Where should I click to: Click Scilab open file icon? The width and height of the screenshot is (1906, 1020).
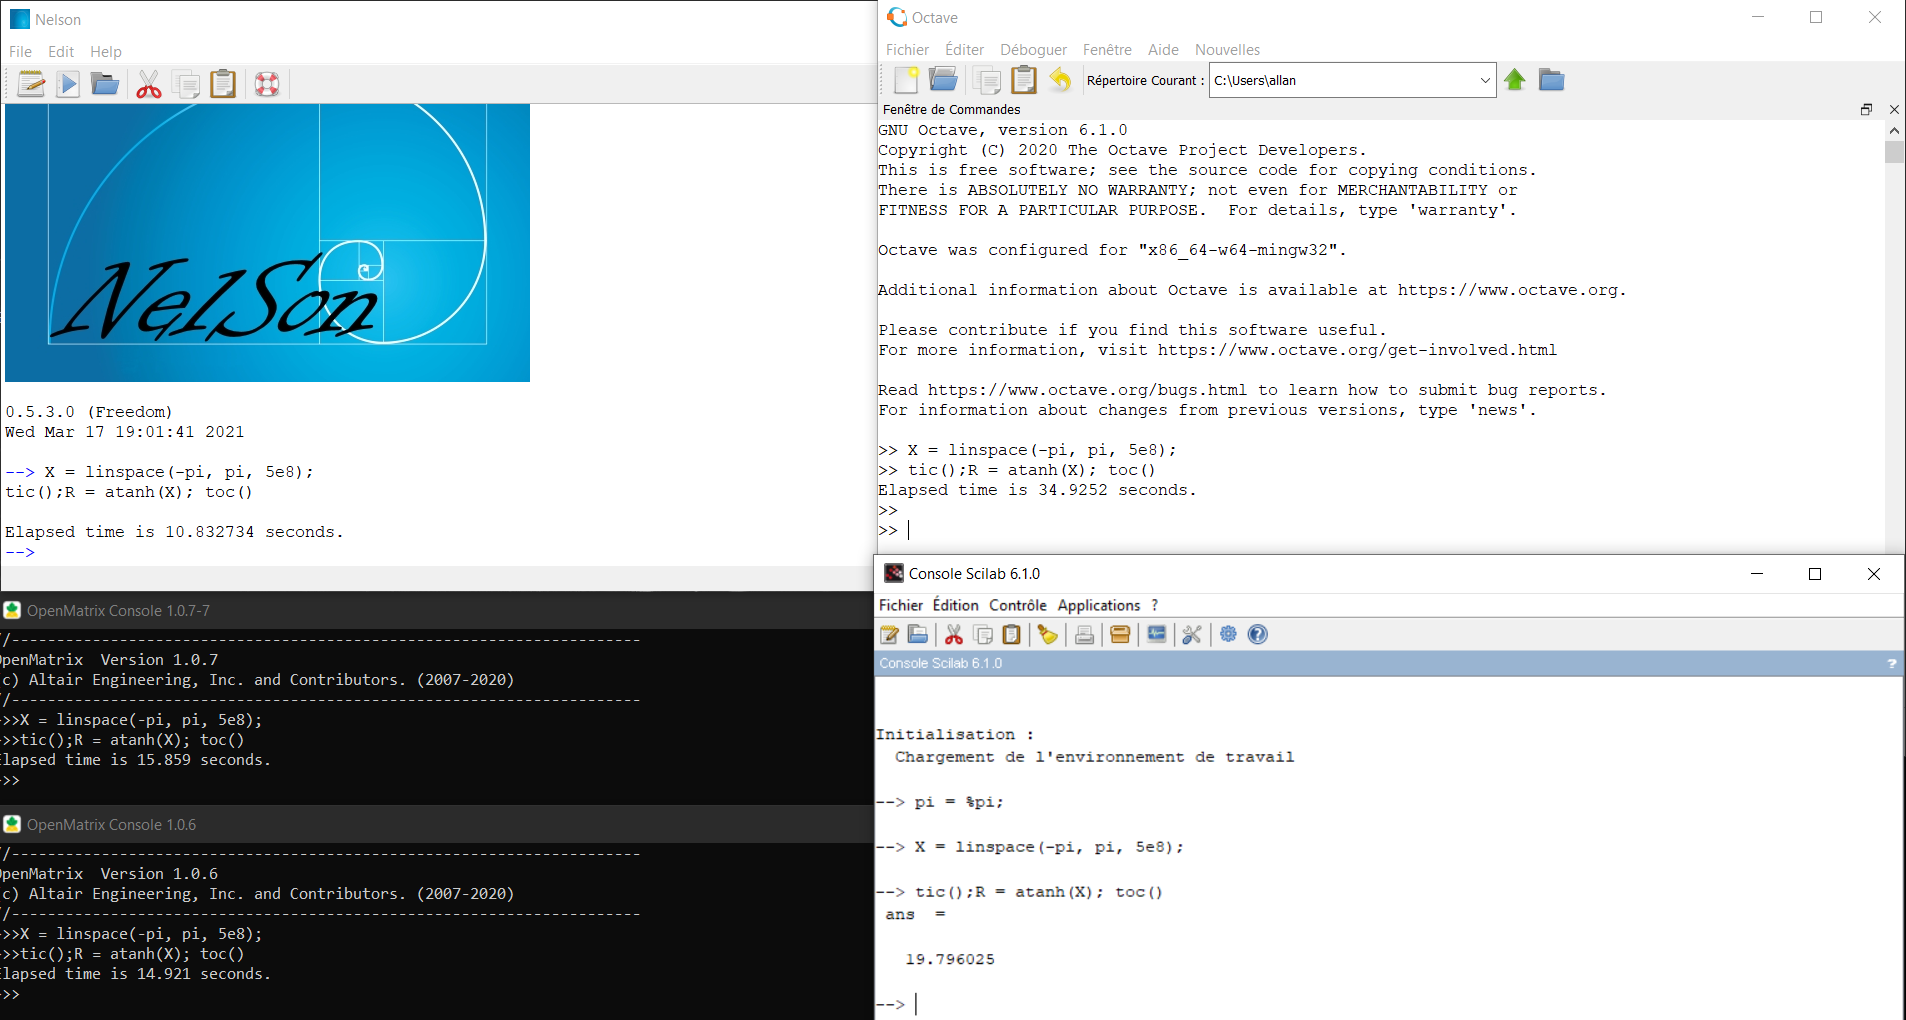coord(918,634)
